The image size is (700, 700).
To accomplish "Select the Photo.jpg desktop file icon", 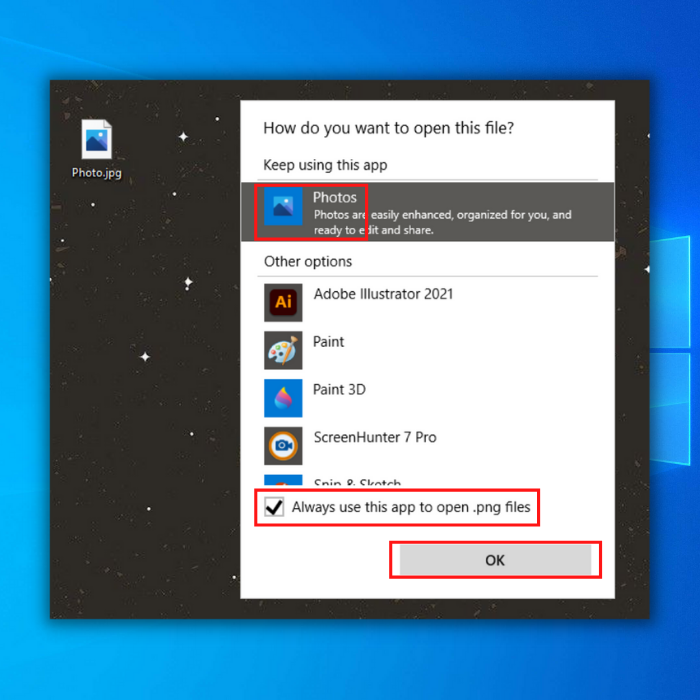I will (96, 139).
